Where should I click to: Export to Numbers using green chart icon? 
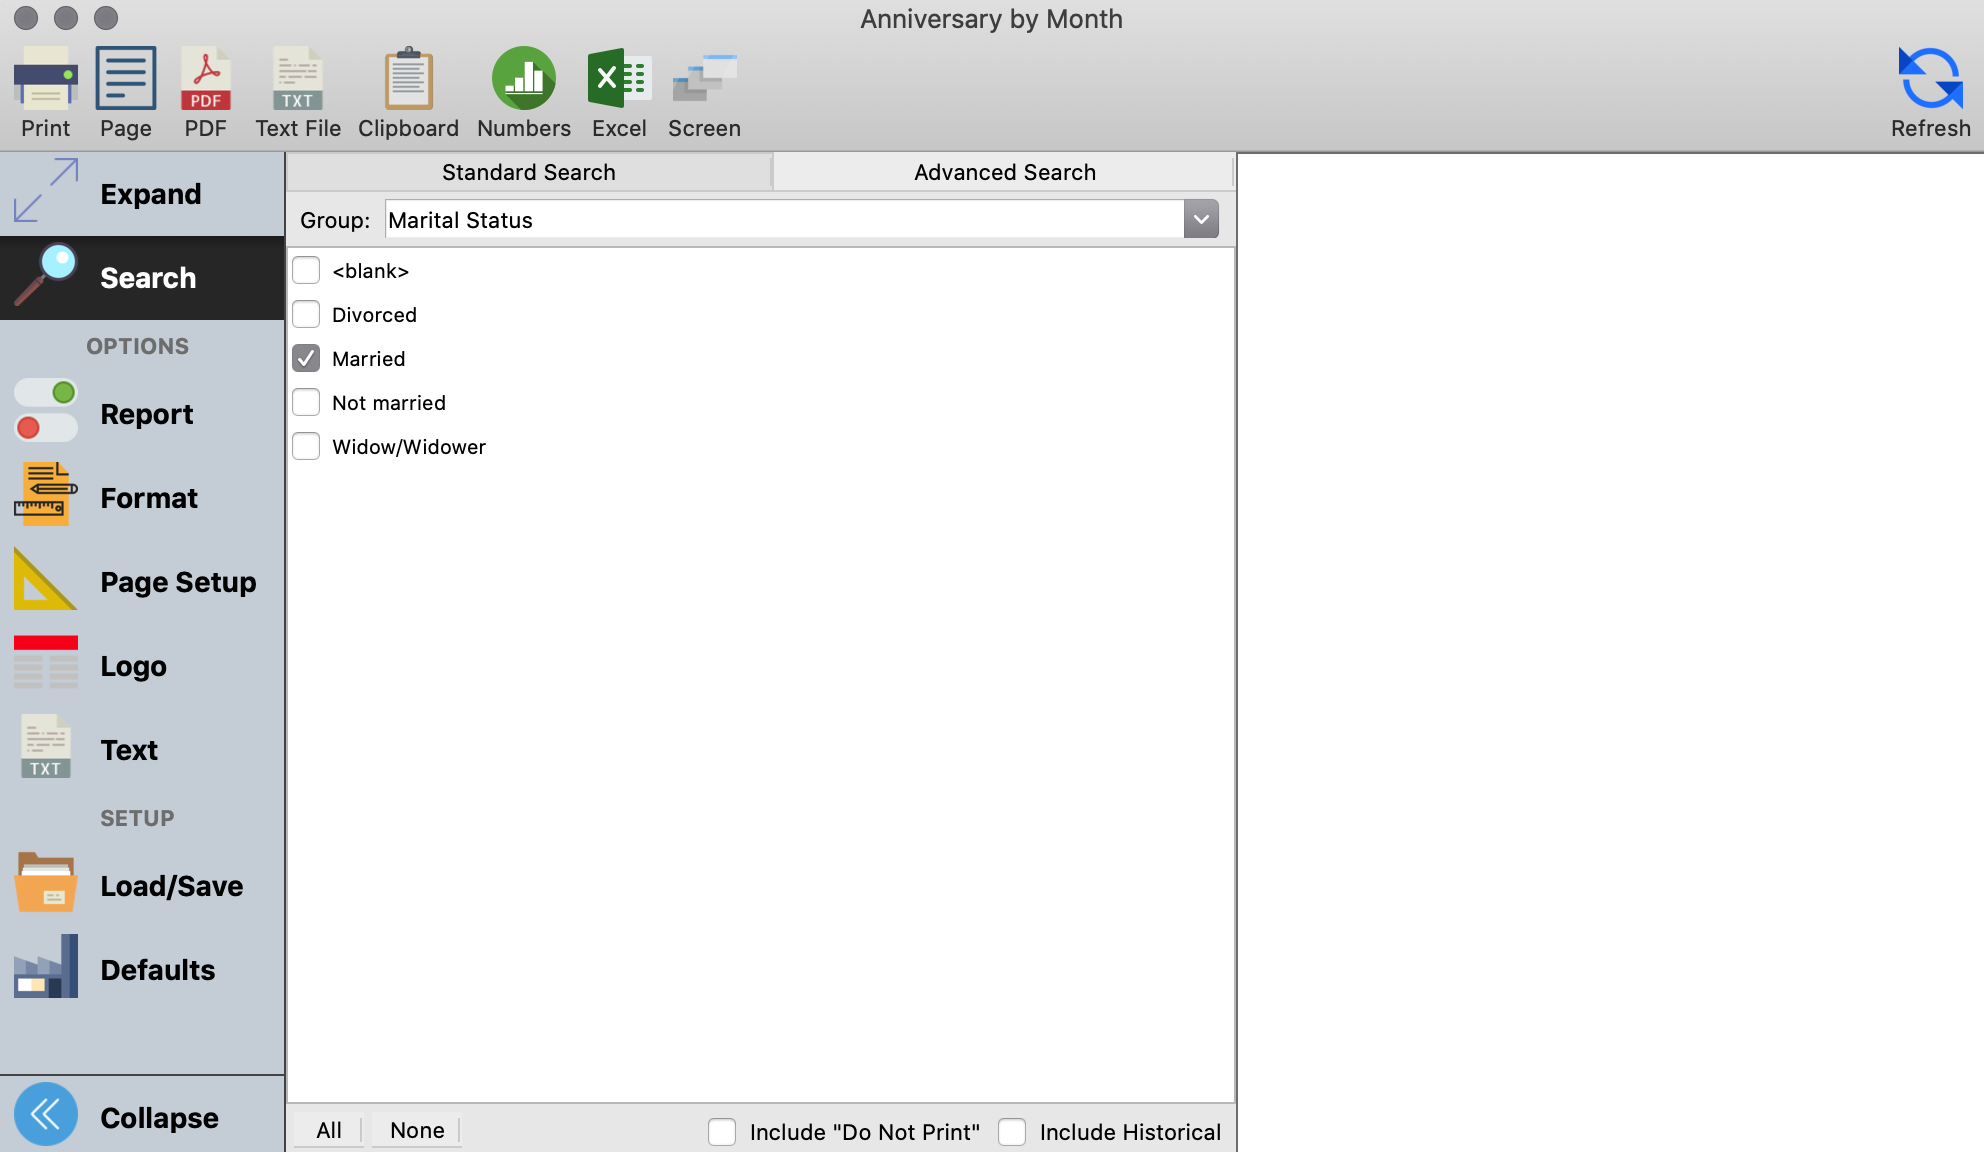tap(524, 79)
